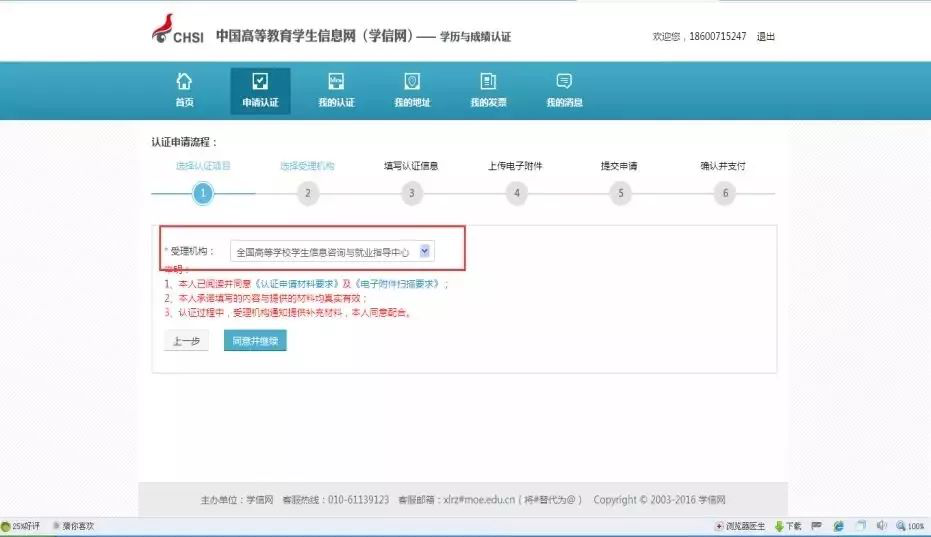Go to 我的认证 menu label

click(336, 102)
